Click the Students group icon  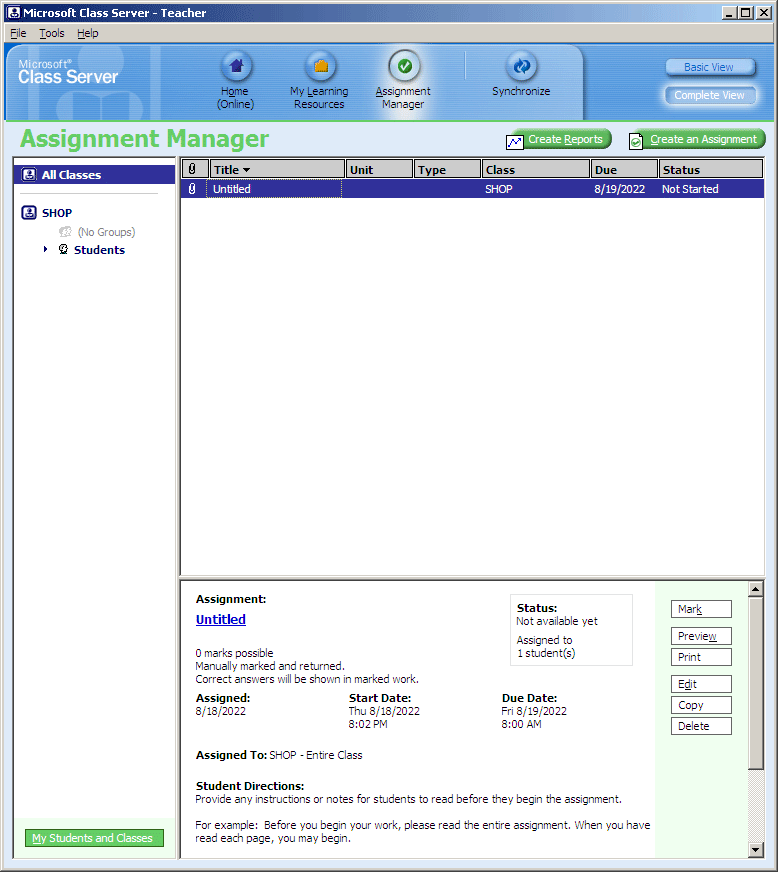tap(63, 249)
